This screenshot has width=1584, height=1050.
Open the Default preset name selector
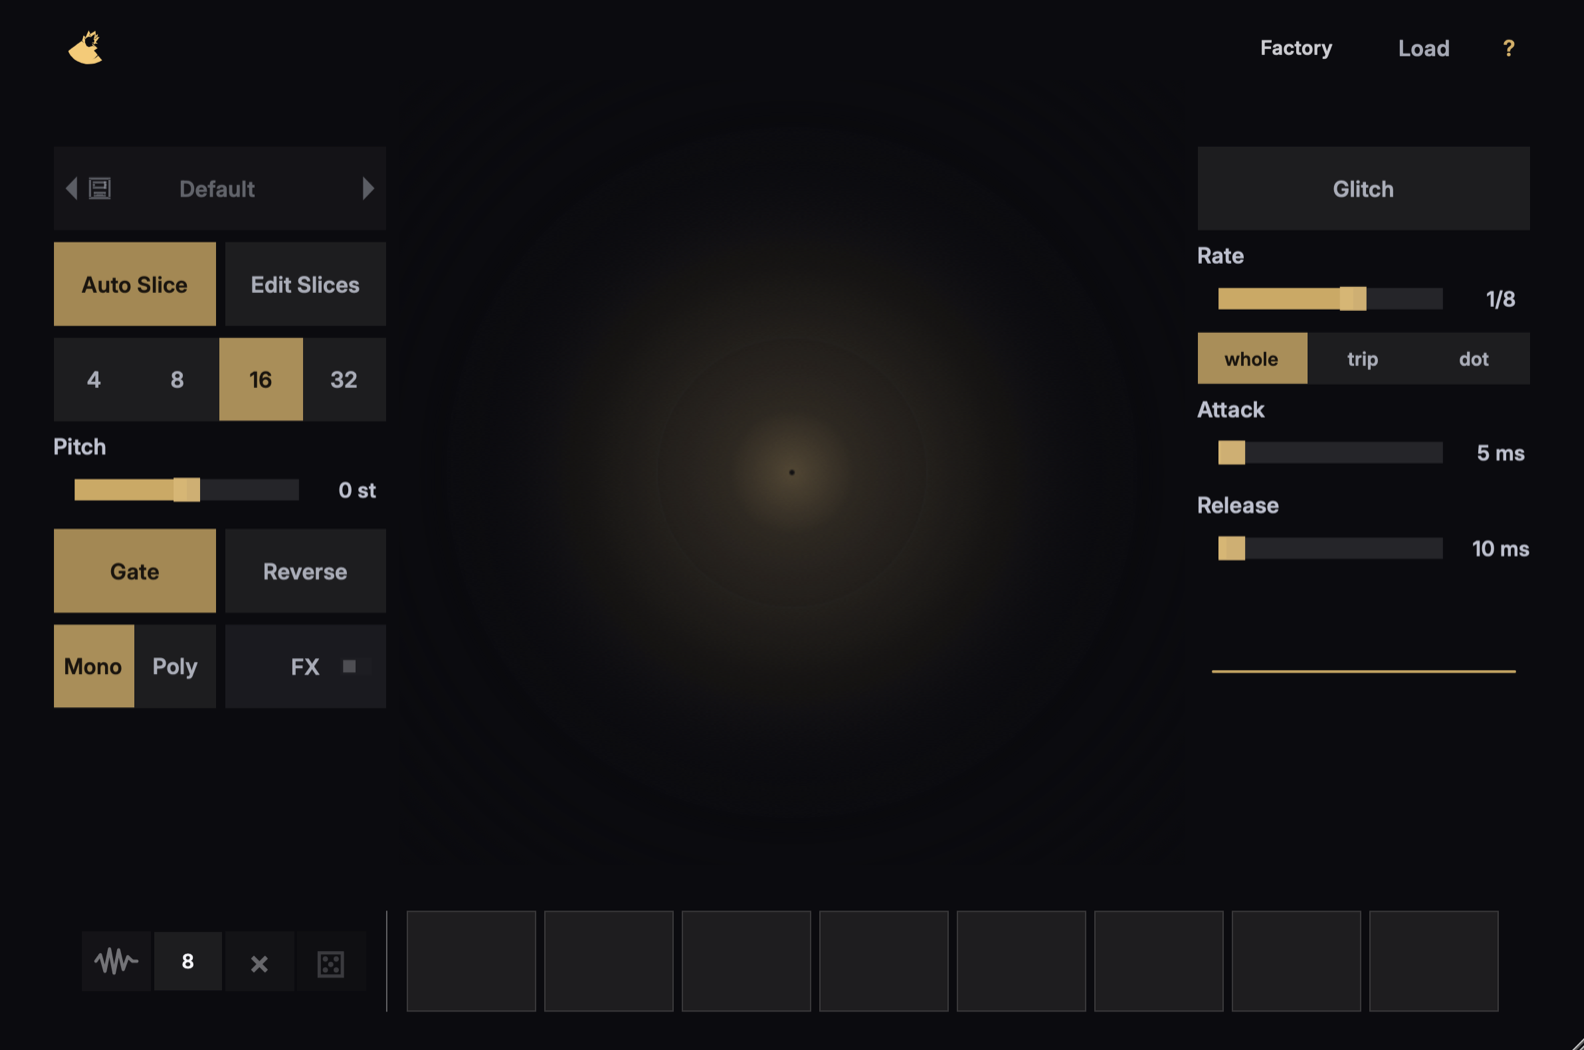(217, 189)
